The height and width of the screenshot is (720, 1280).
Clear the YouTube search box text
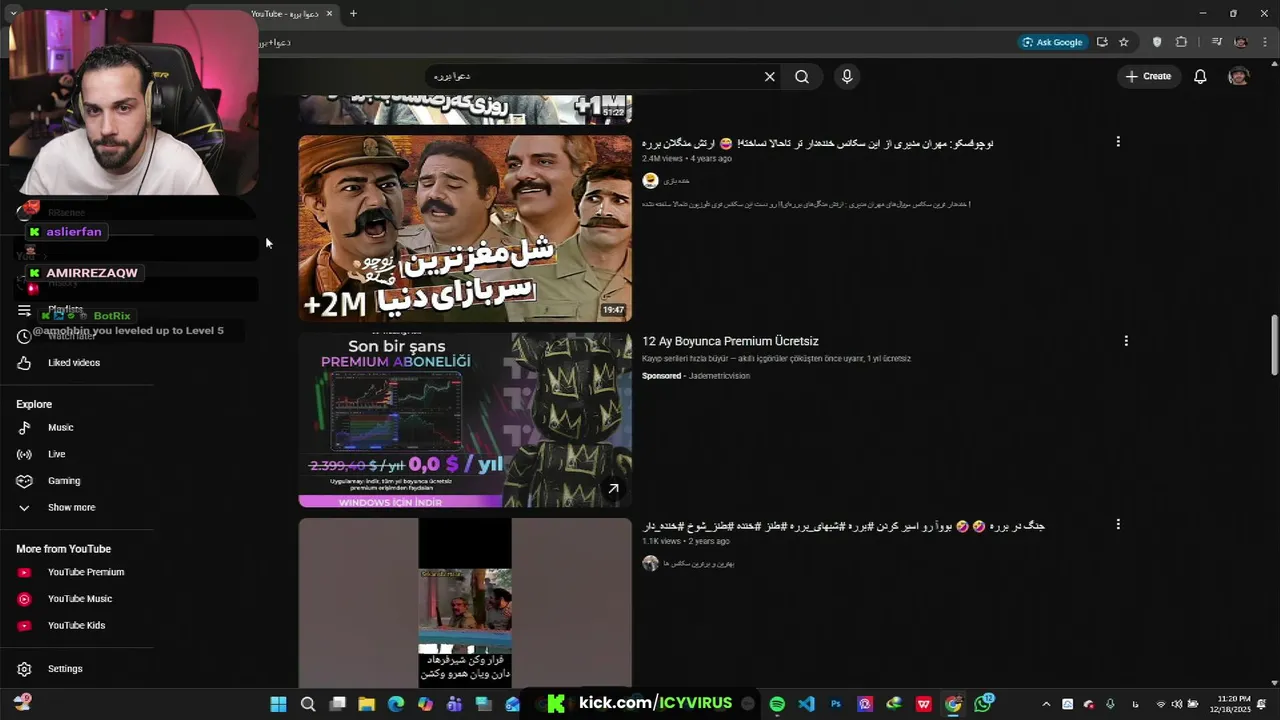click(x=770, y=76)
